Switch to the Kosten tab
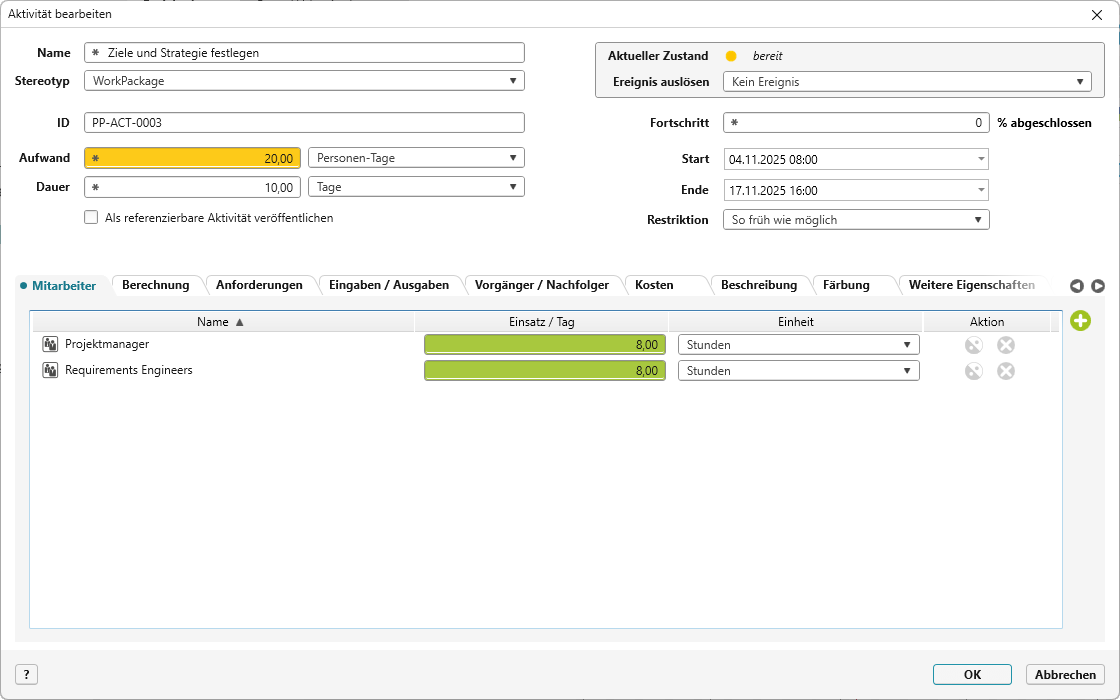Viewport: 1120px width, 700px height. pos(654,285)
